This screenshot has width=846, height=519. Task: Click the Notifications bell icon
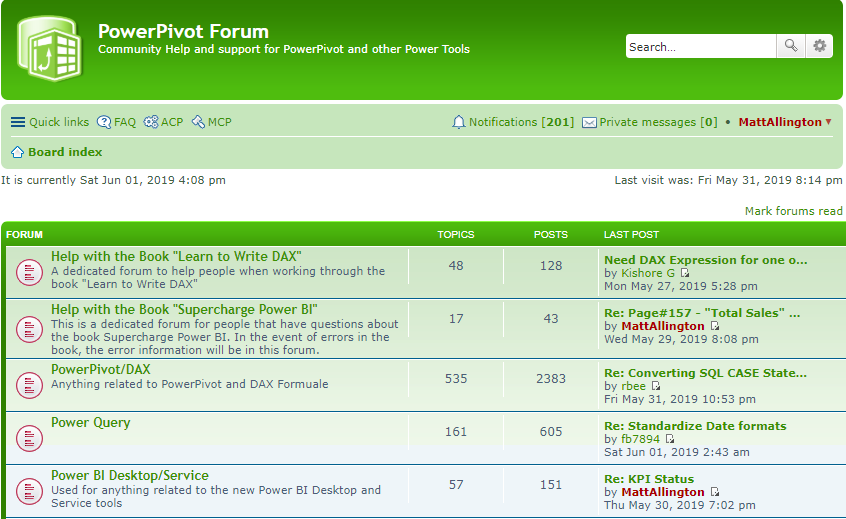(458, 122)
